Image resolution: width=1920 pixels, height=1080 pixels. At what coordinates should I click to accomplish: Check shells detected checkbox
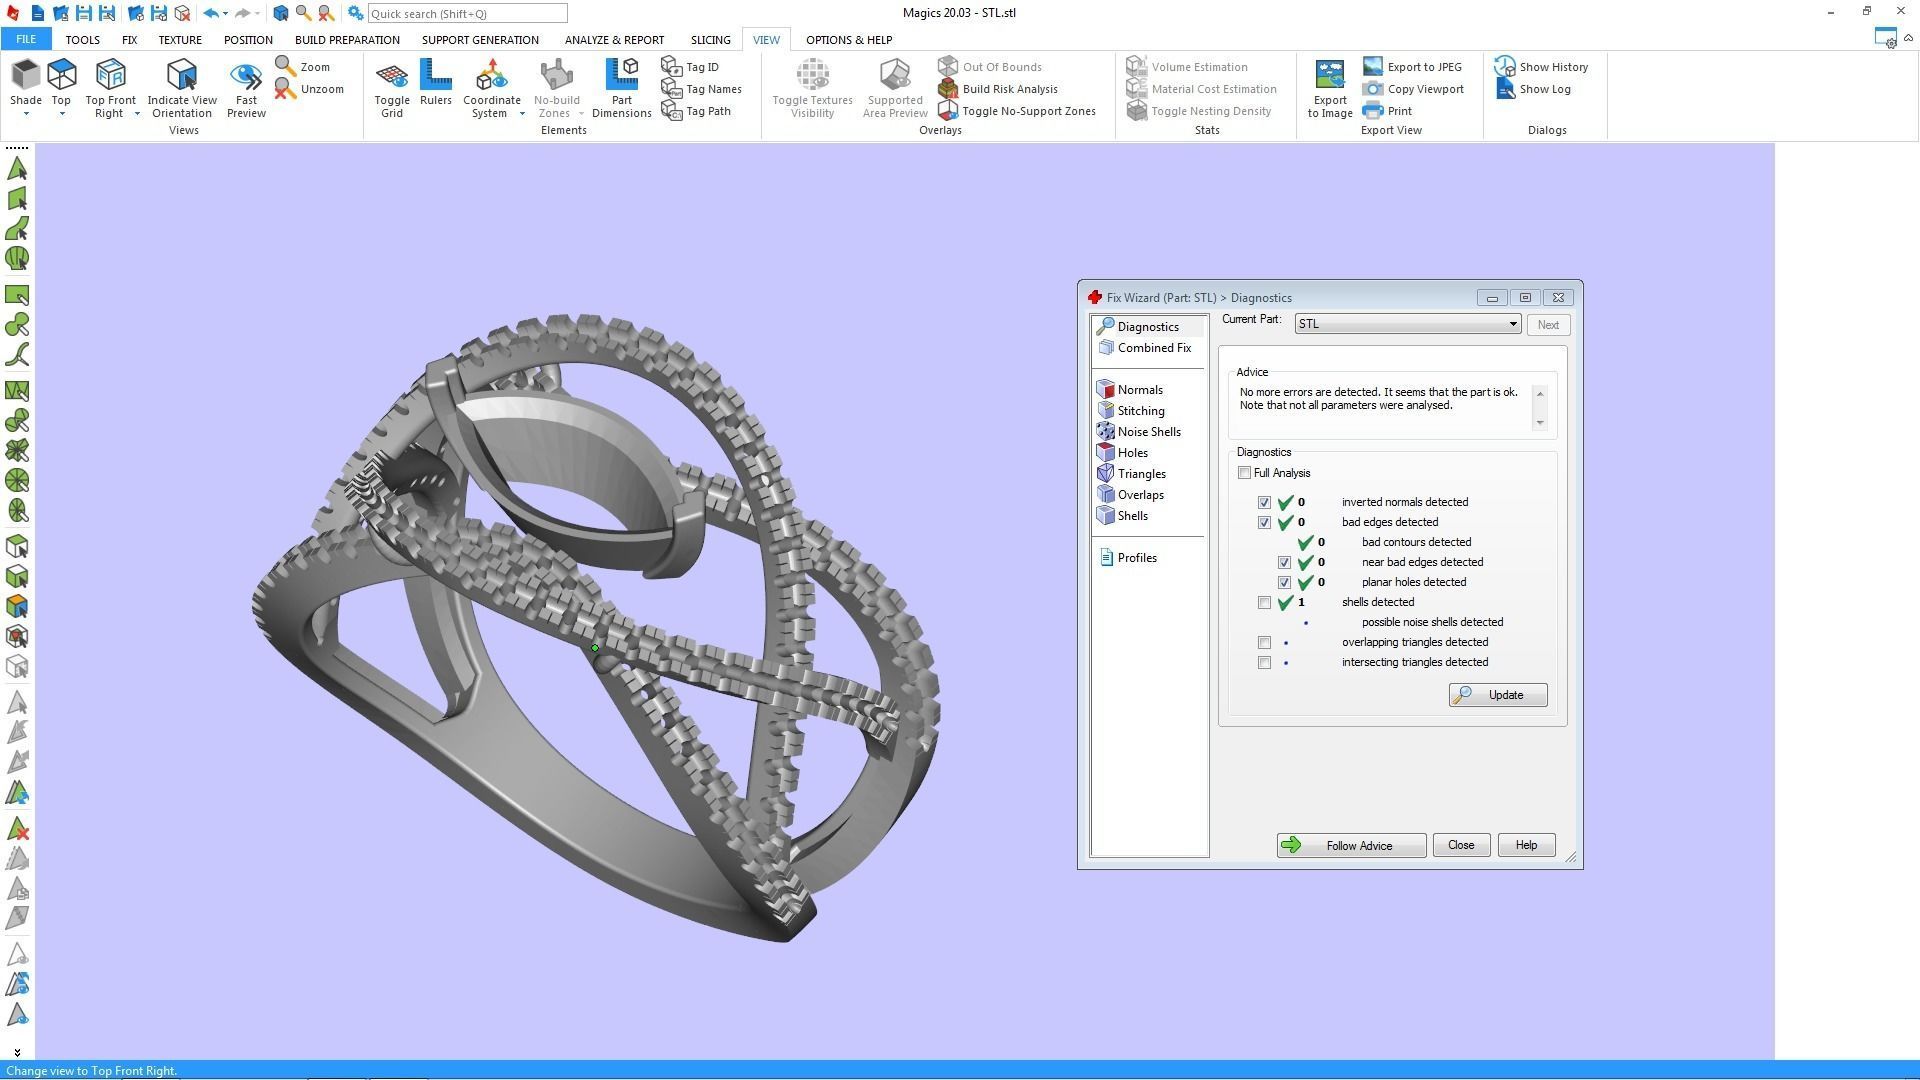(1264, 603)
